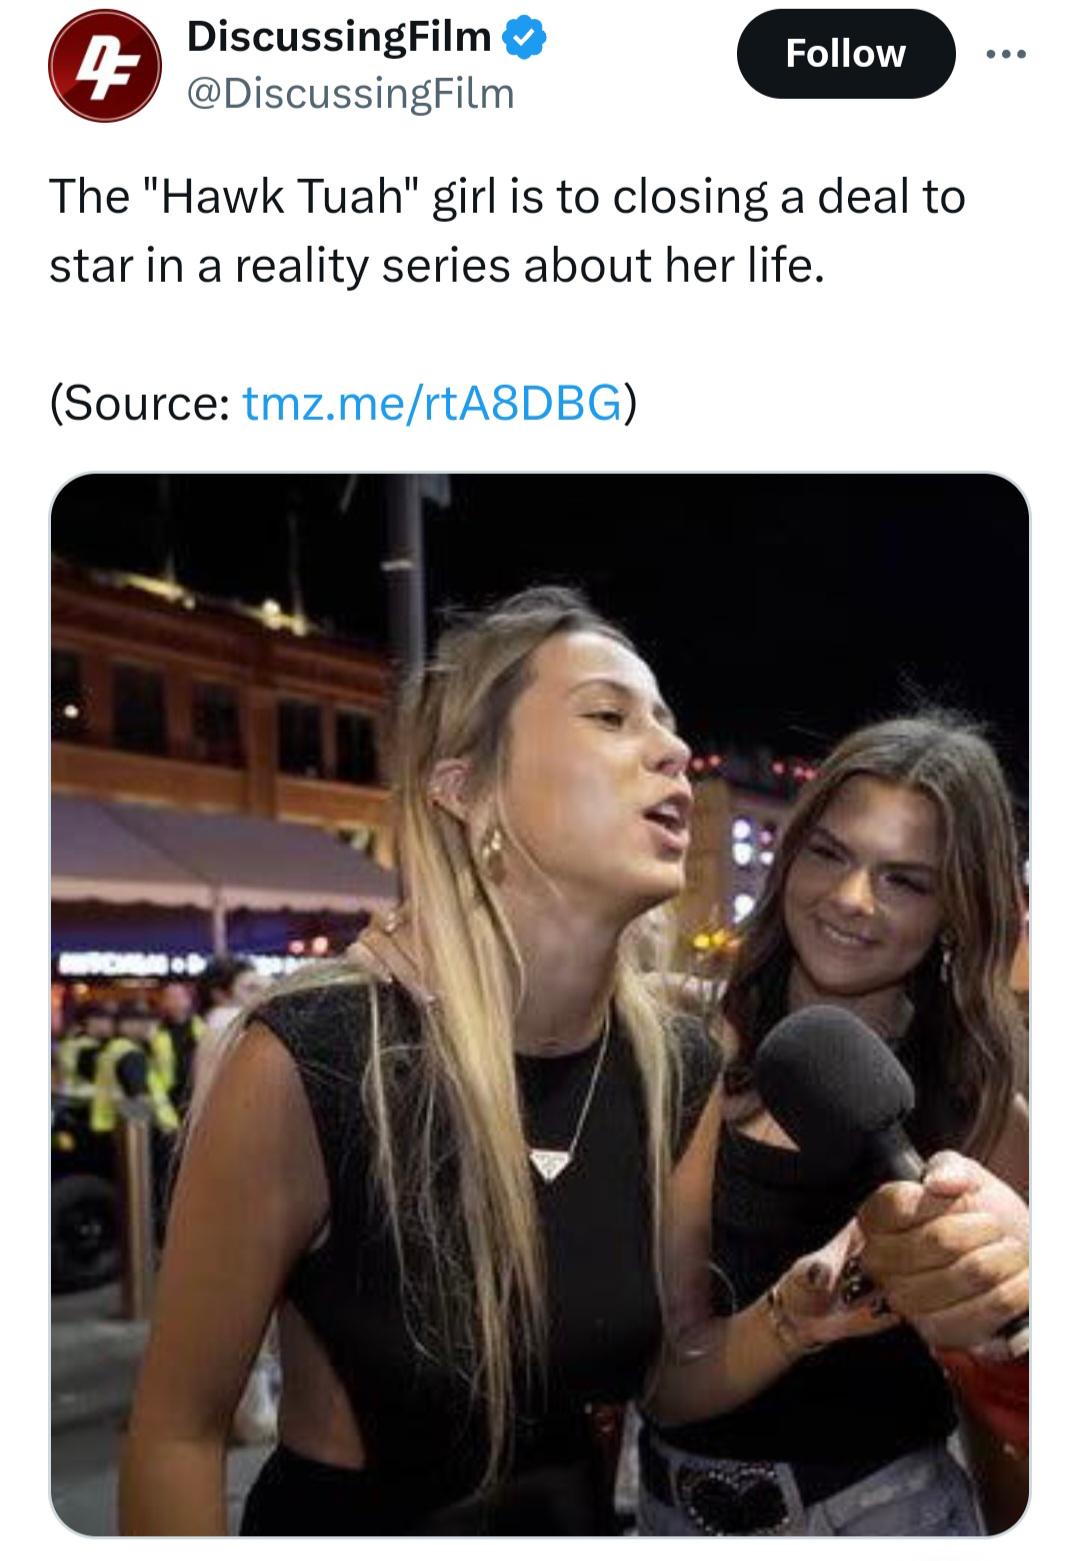Click the DiscussingFilm display name
The image size is (1080, 1561).
(x=339, y=37)
